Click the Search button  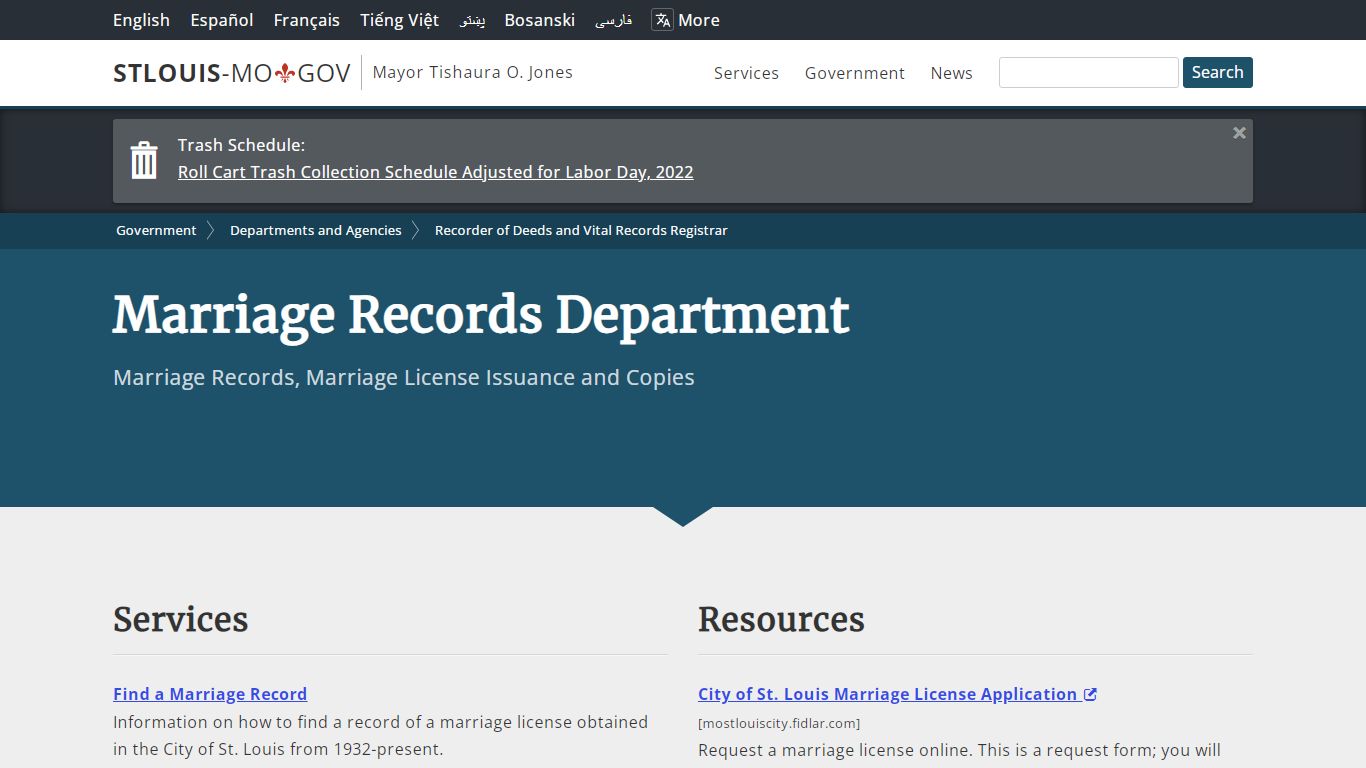point(1218,72)
